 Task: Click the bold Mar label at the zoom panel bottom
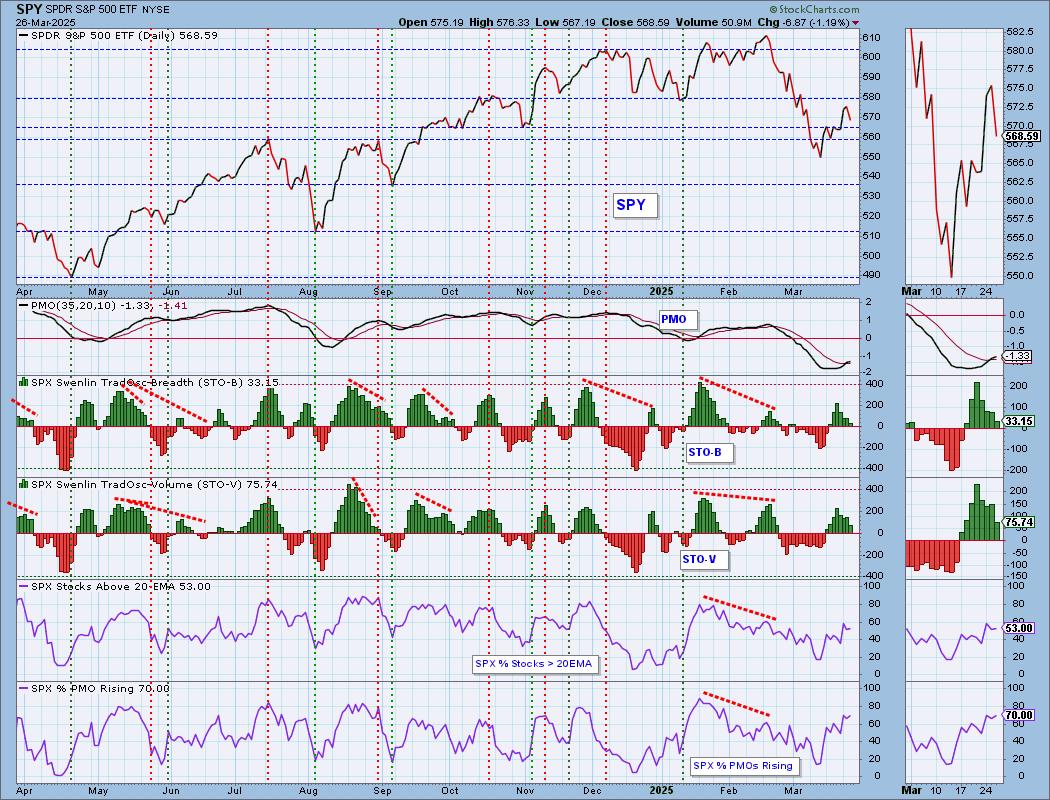tap(911, 790)
